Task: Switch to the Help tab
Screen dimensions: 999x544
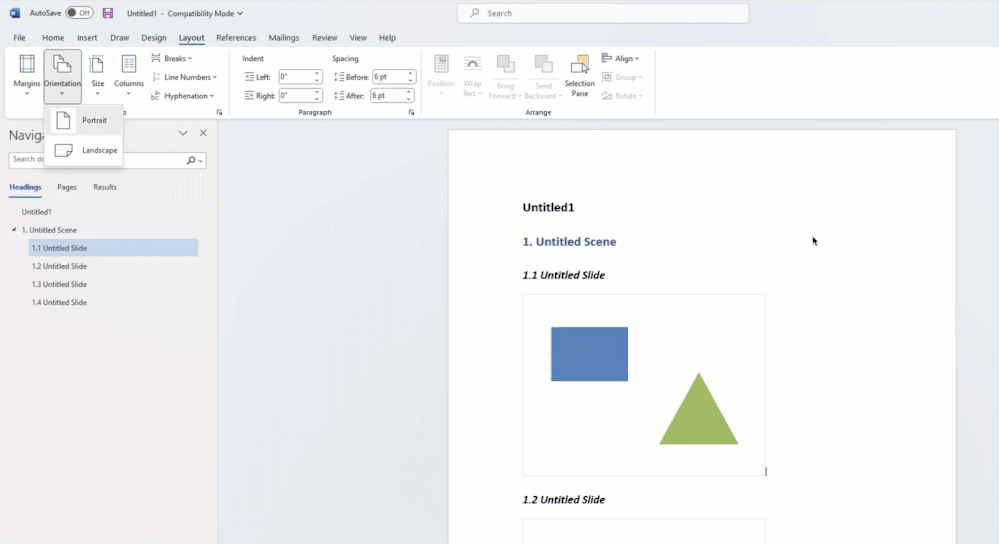Action: point(387,38)
